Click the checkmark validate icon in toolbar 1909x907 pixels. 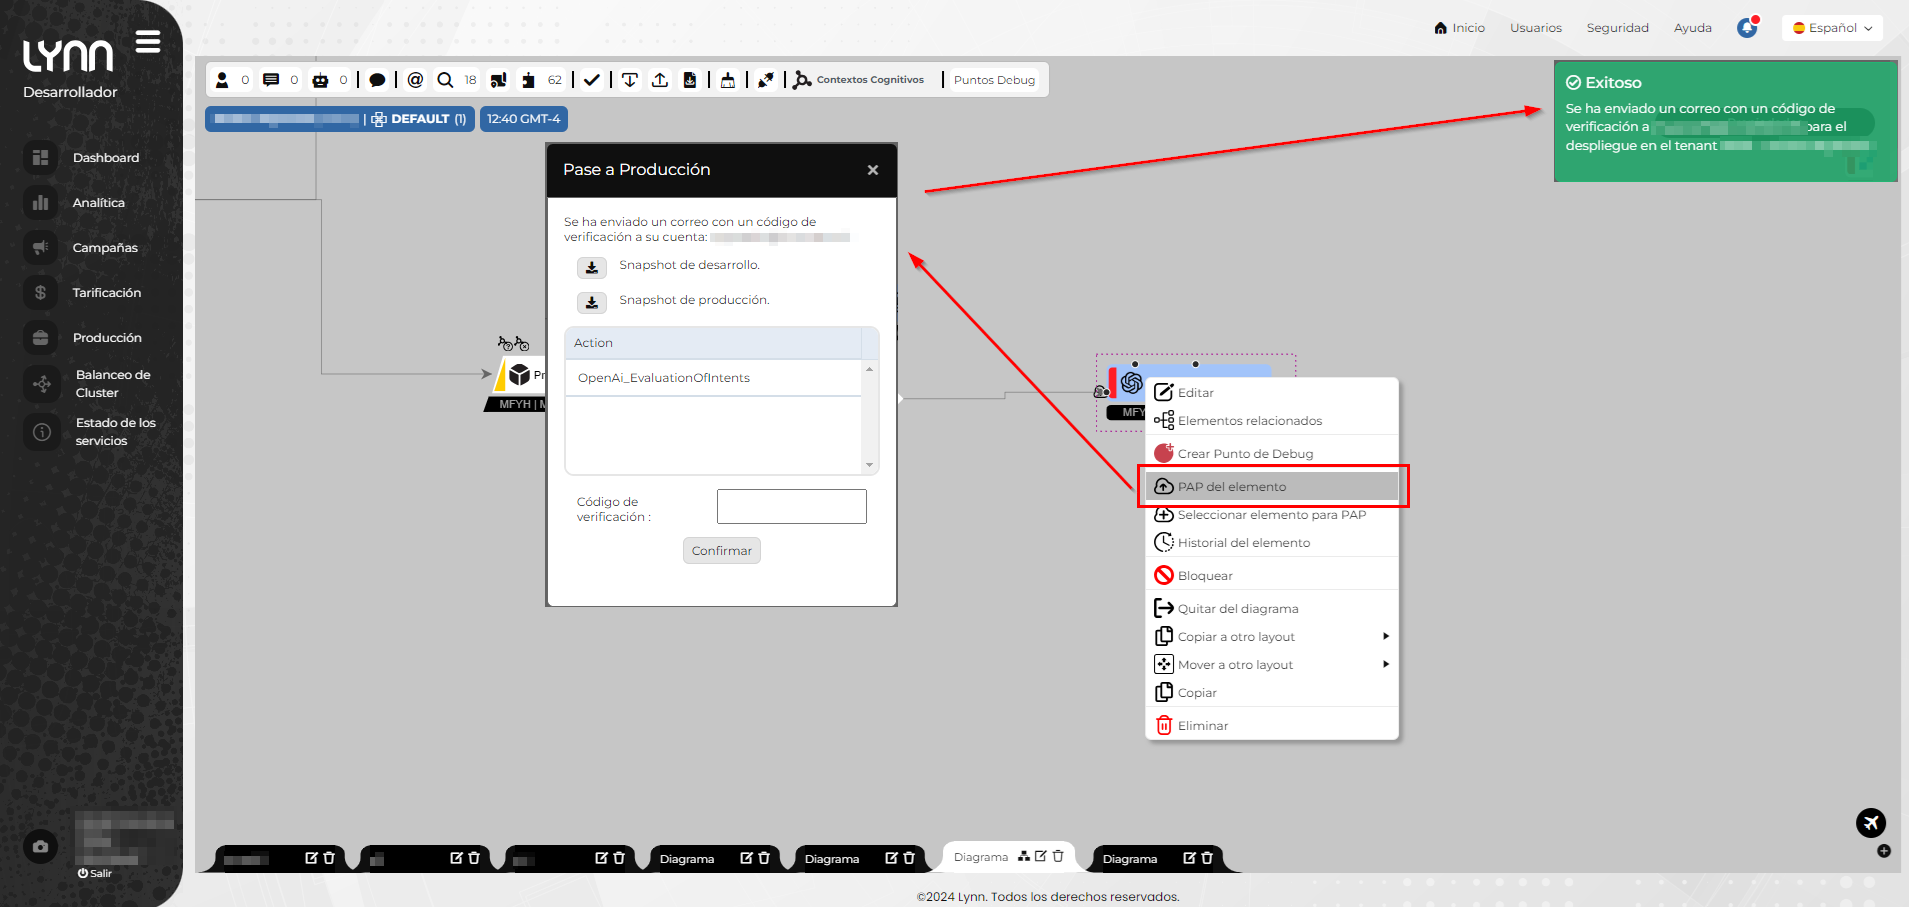(x=592, y=80)
